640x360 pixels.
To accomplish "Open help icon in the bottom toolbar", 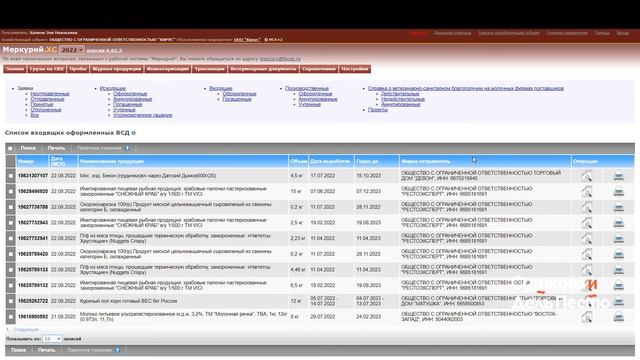I will click(117, 350).
